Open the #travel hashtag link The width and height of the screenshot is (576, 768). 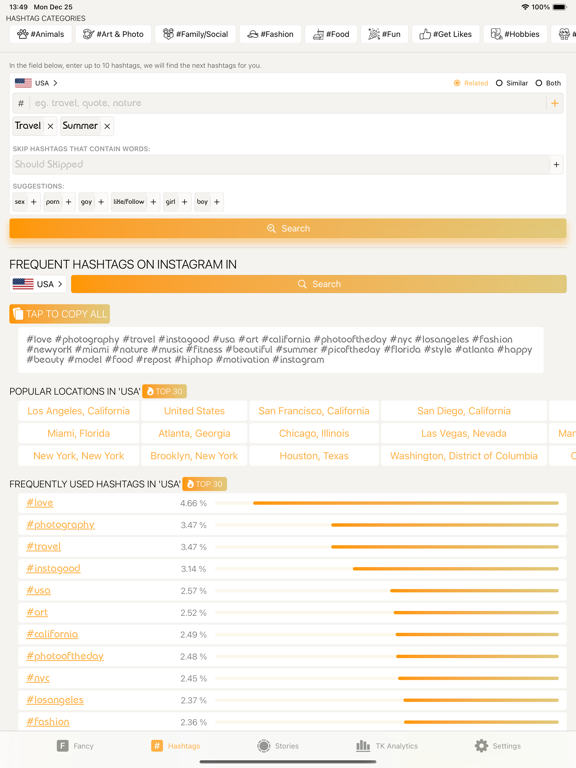[x=44, y=547]
